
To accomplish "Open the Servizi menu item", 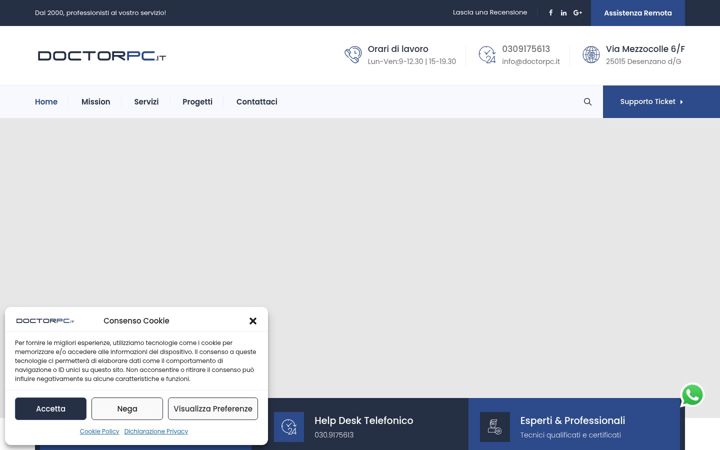I will [x=146, y=101].
